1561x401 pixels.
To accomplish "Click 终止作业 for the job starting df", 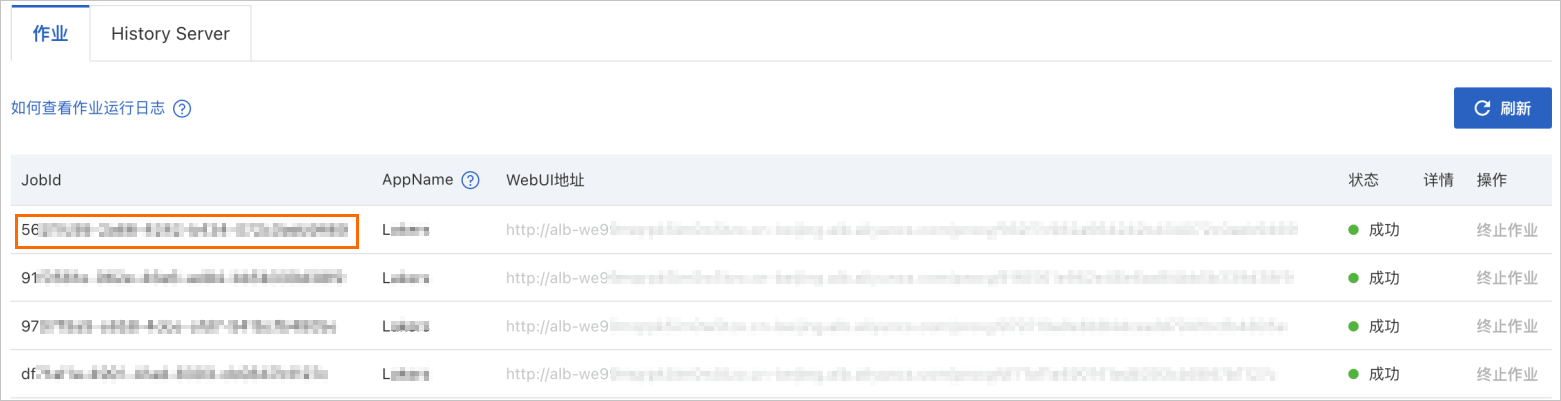I will click(1507, 373).
